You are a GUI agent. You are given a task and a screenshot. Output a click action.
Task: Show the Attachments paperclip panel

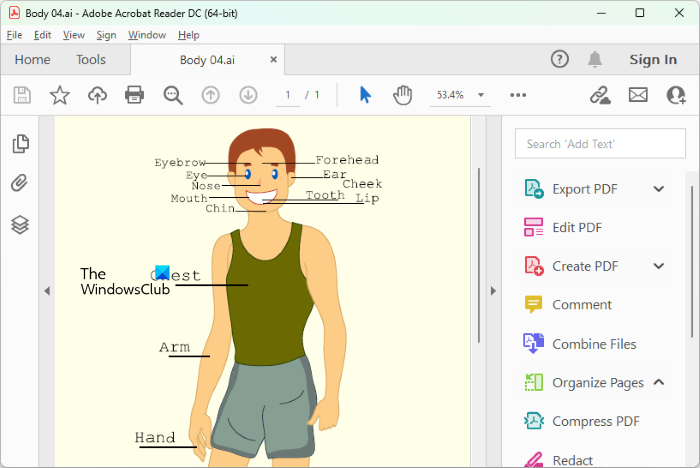coord(20,184)
